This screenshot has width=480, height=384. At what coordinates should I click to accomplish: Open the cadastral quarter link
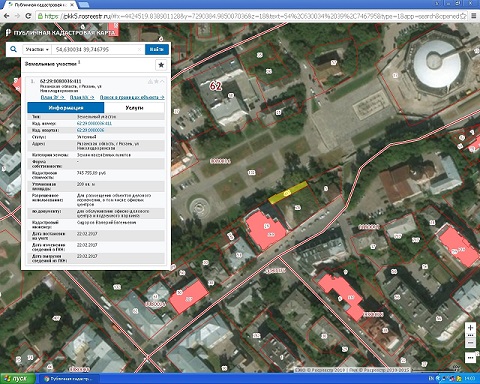click(90, 130)
